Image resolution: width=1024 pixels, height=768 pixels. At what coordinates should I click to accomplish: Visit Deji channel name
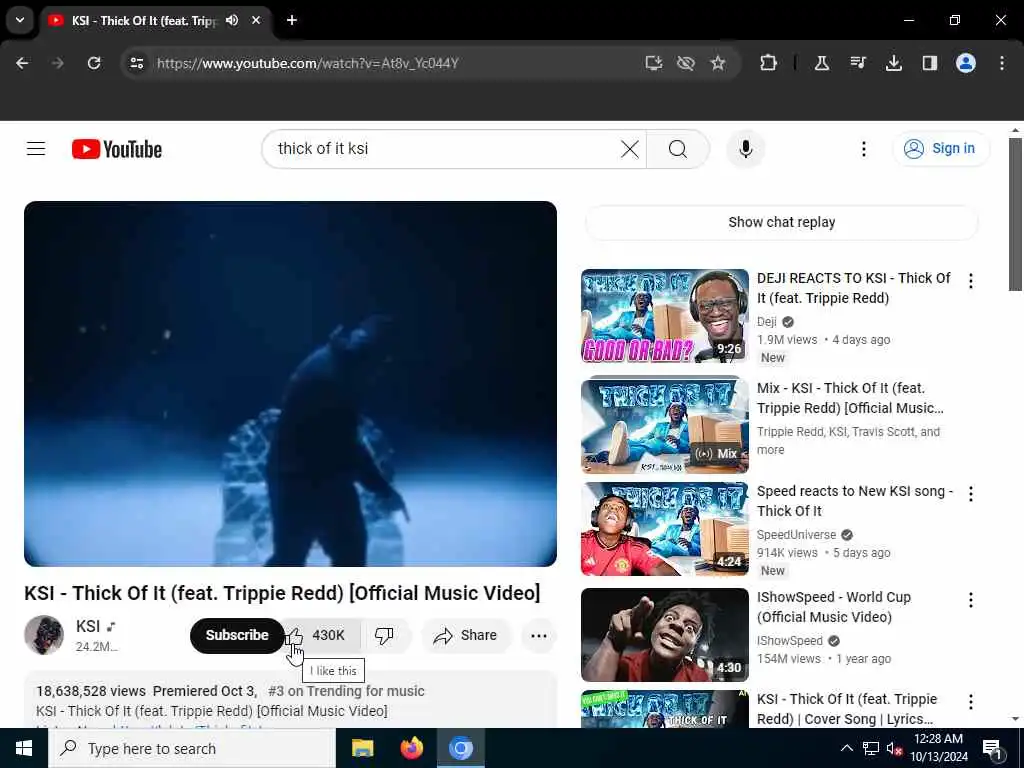pos(767,321)
